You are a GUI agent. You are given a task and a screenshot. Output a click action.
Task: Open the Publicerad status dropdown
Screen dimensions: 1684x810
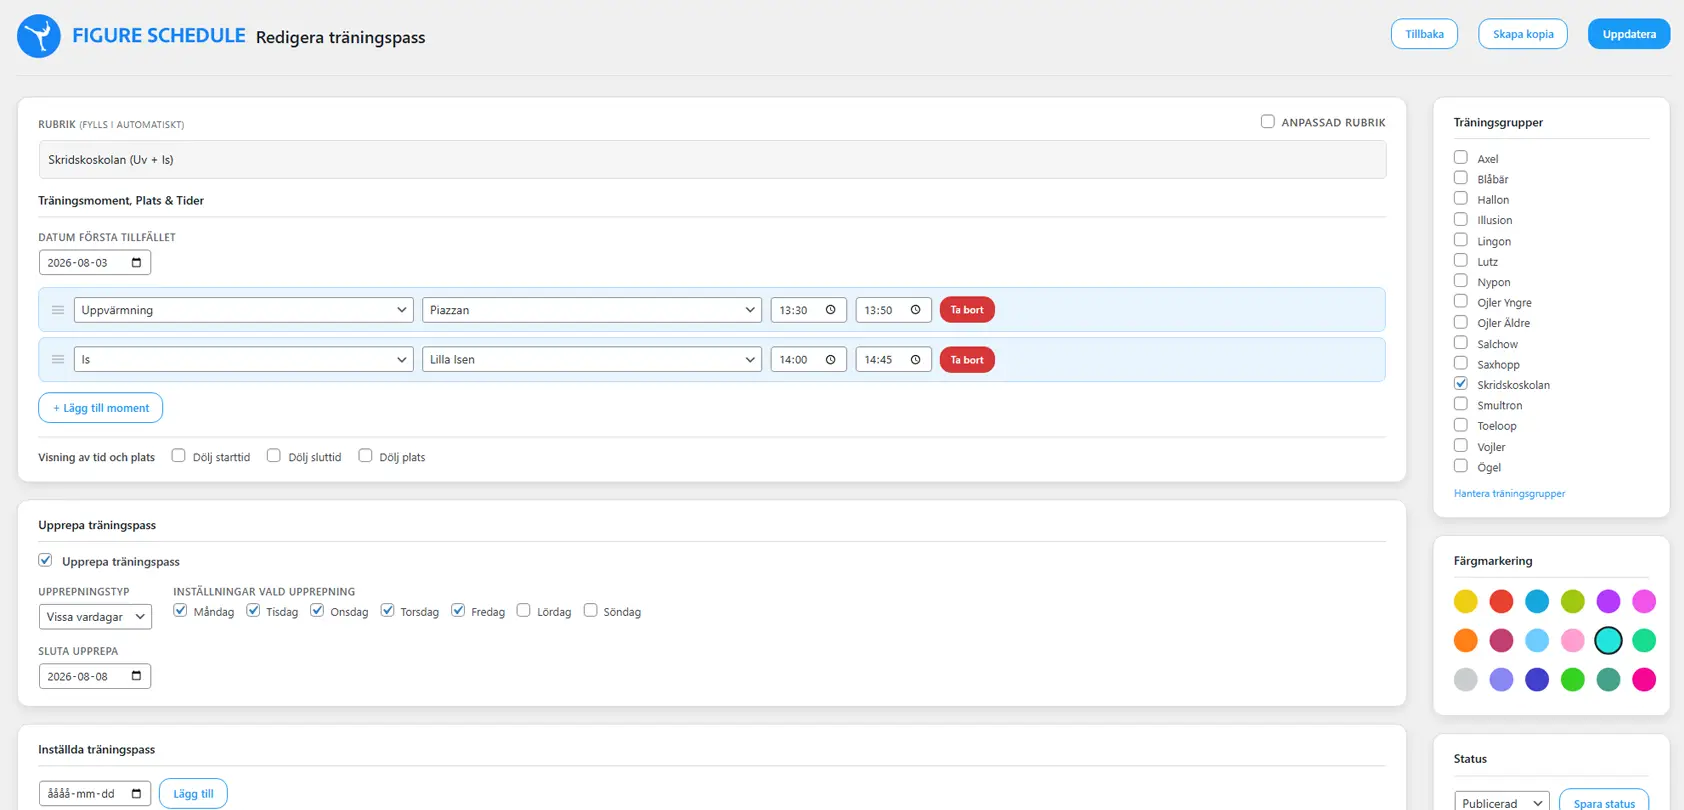1502,803
